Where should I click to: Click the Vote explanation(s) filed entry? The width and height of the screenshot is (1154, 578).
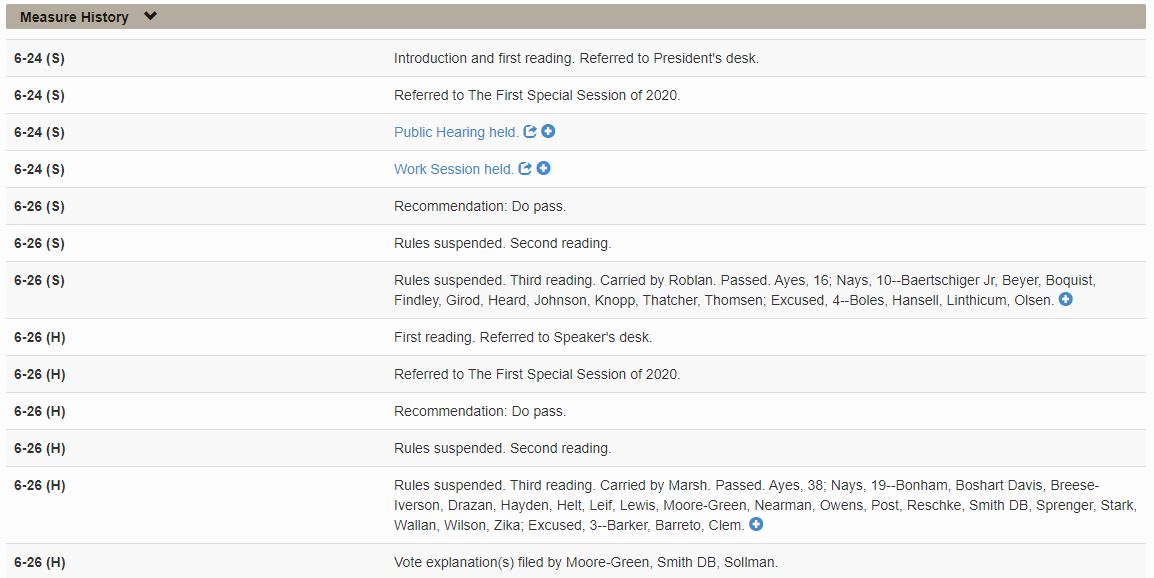click(x=585, y=562)
